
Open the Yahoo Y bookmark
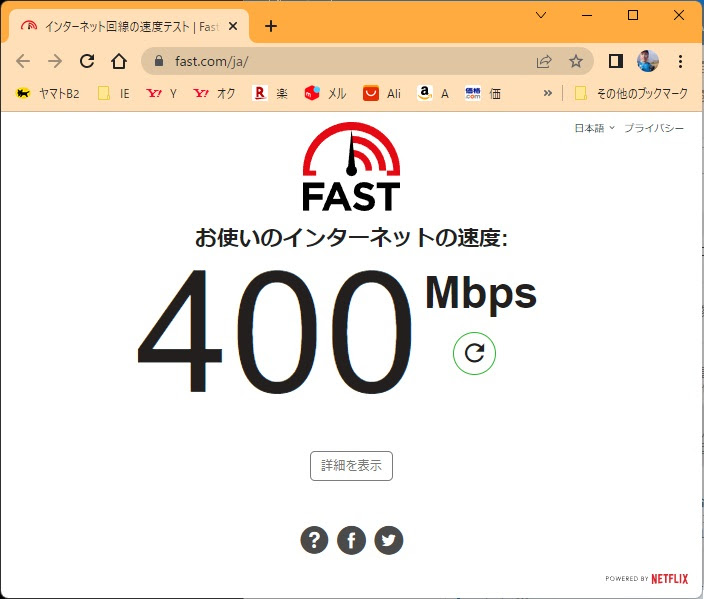[162, 93]
